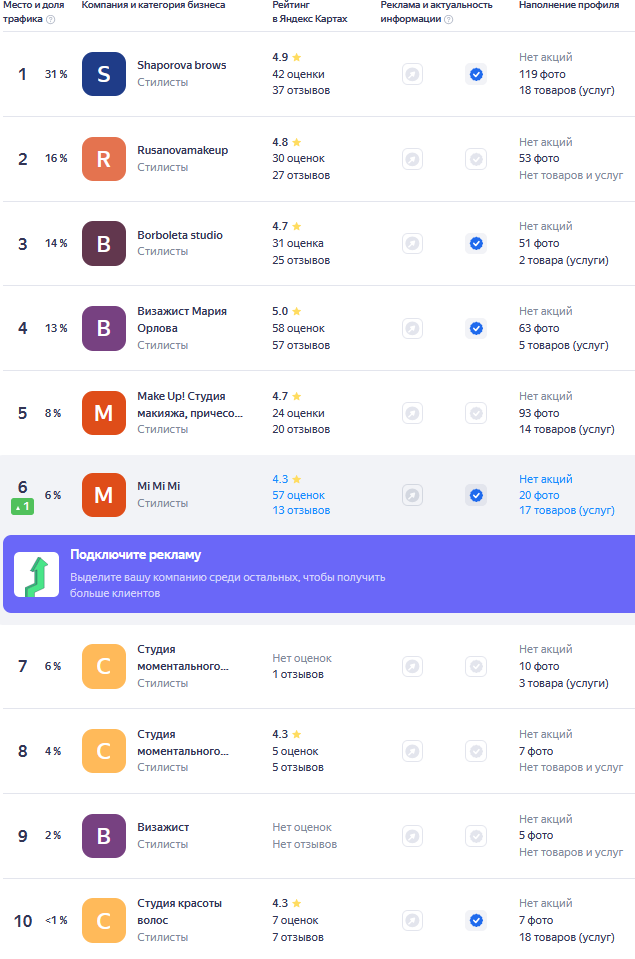Click the advertising icon in Borboleta studio row
The height and width of the screenshot is (959, 635).
412,243
